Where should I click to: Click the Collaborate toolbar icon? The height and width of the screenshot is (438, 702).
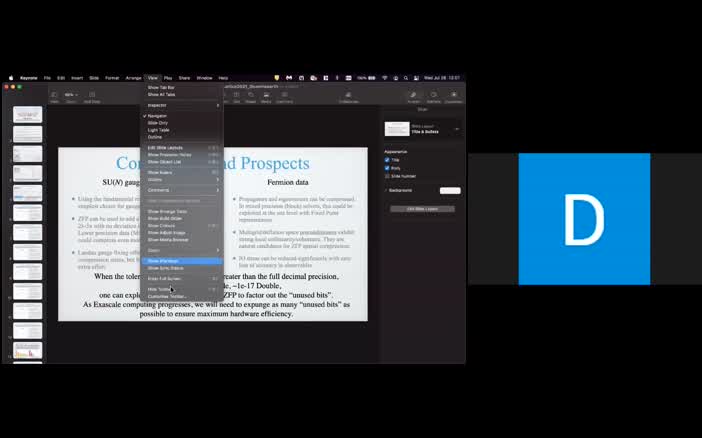point(348,95)
